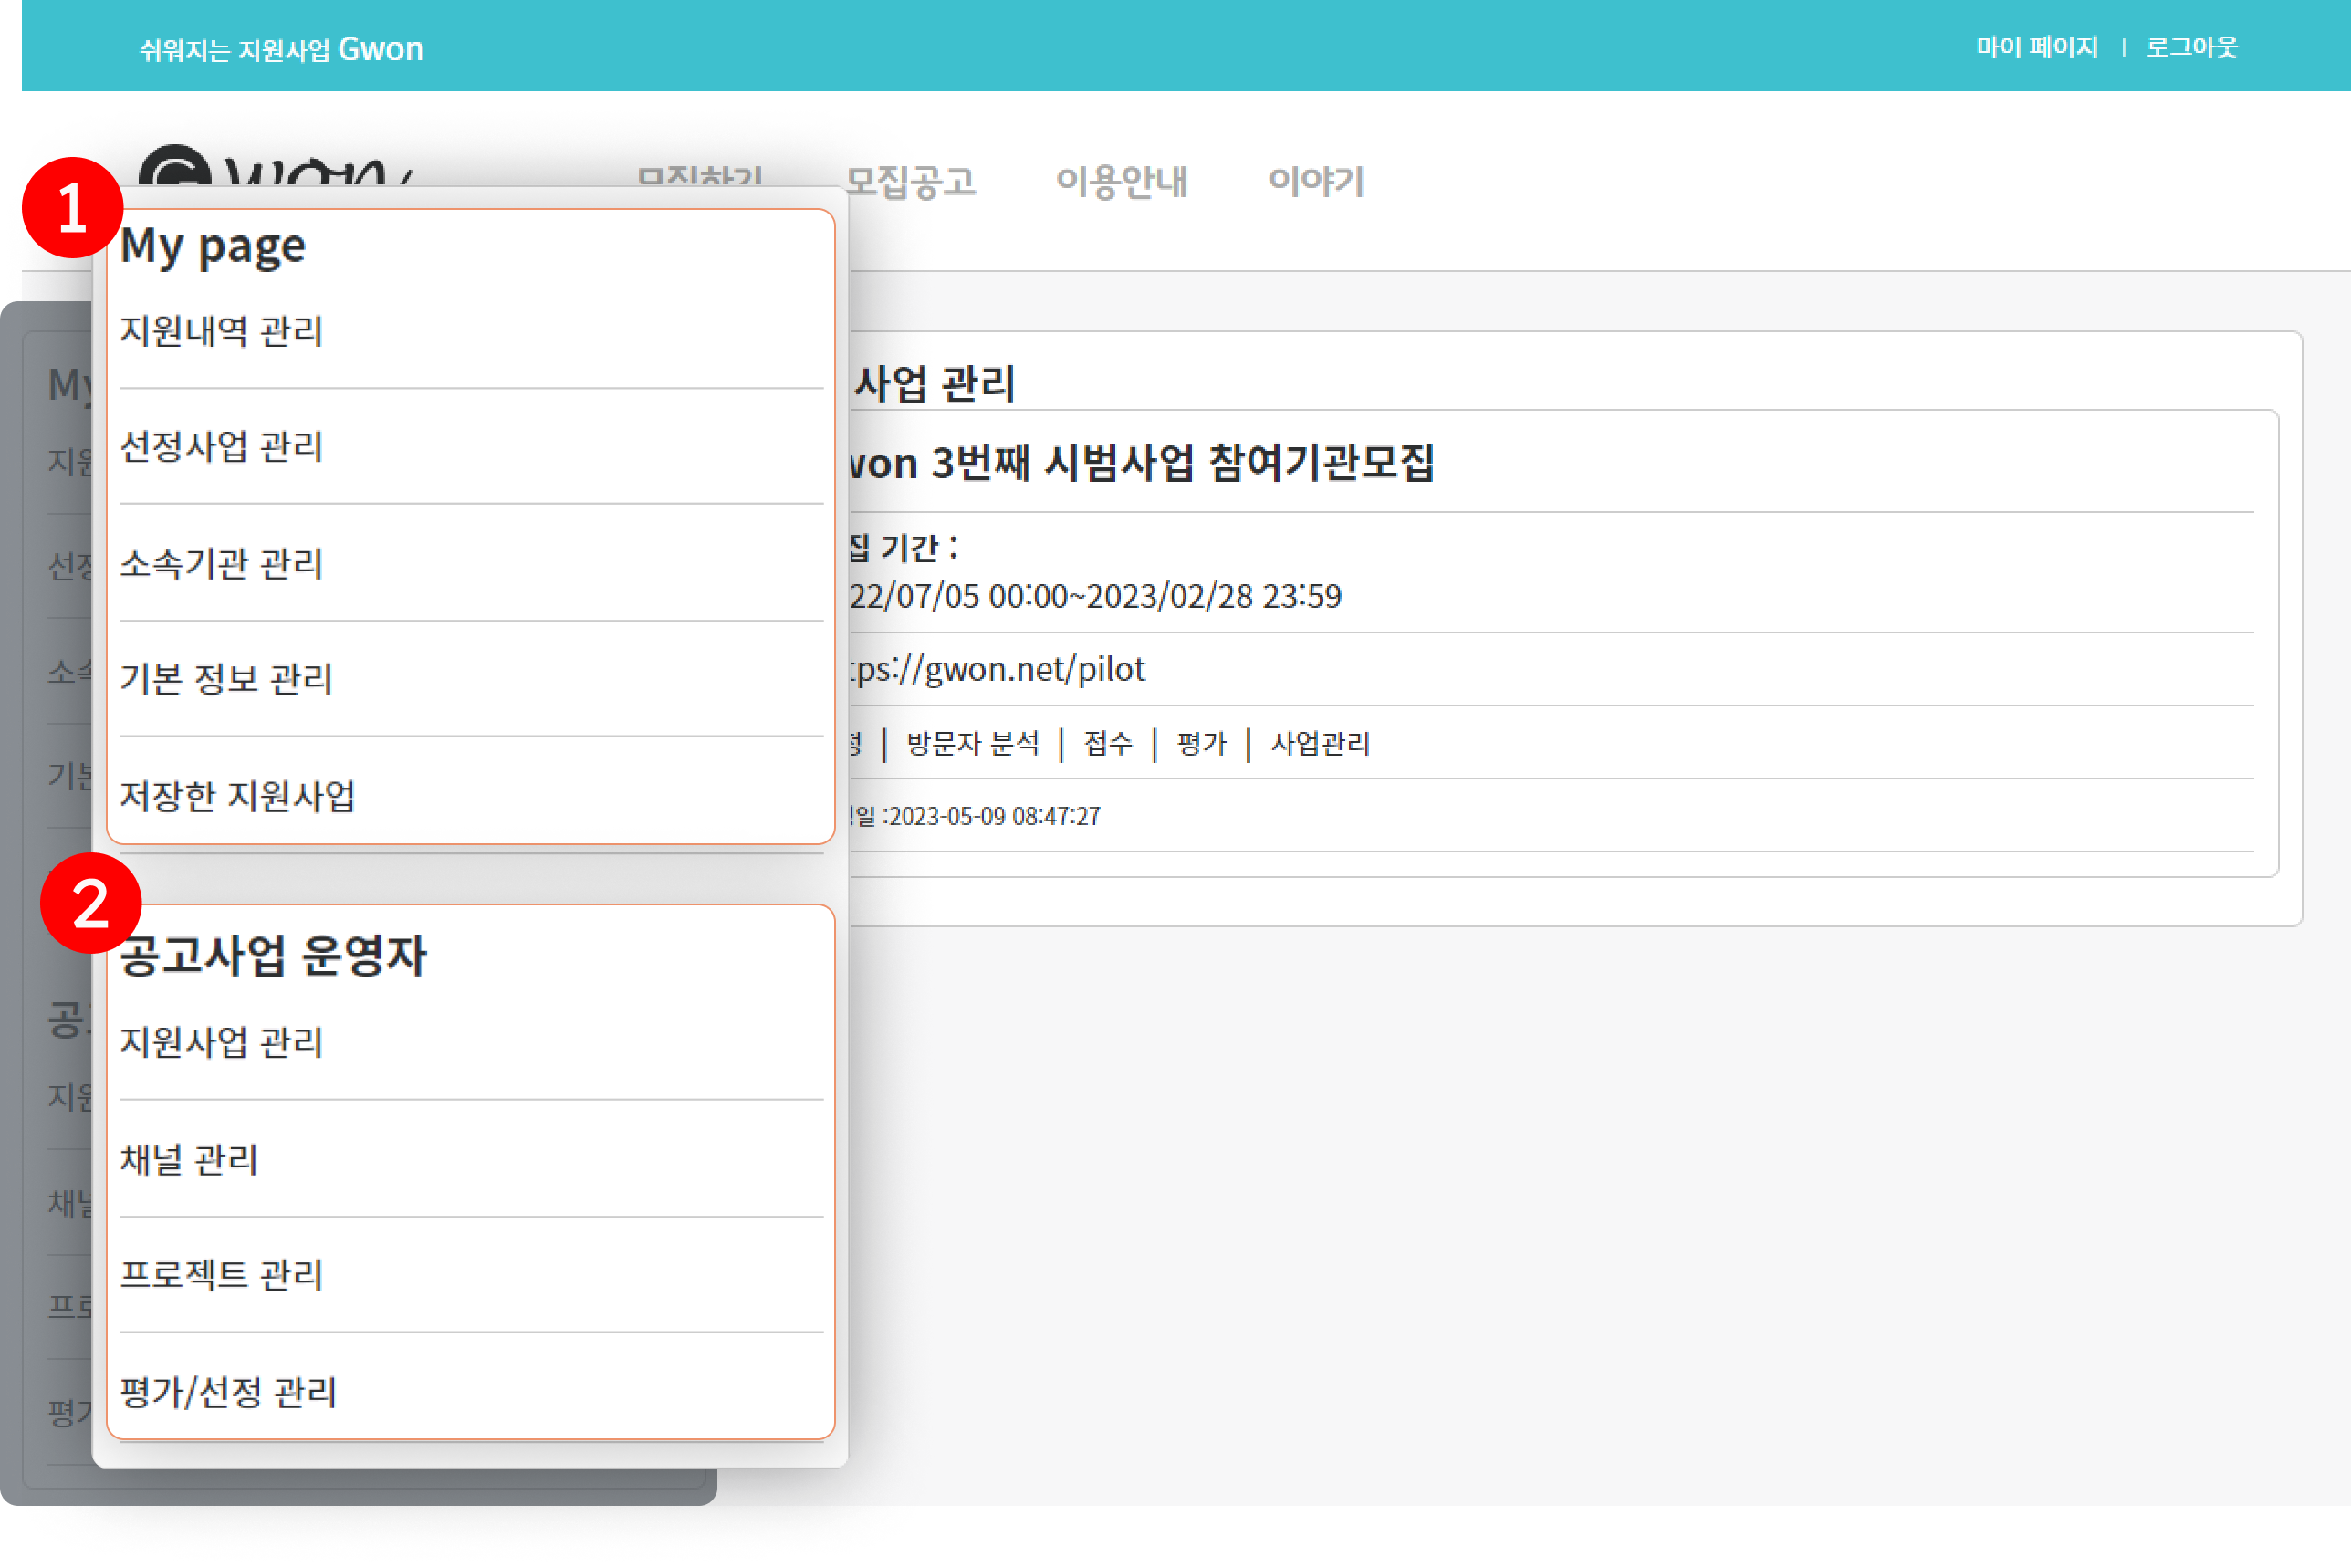Viewport: 2351px width, 1568px height.
Task: Click 사업관리 link in project card
Action: [1319, 743]
